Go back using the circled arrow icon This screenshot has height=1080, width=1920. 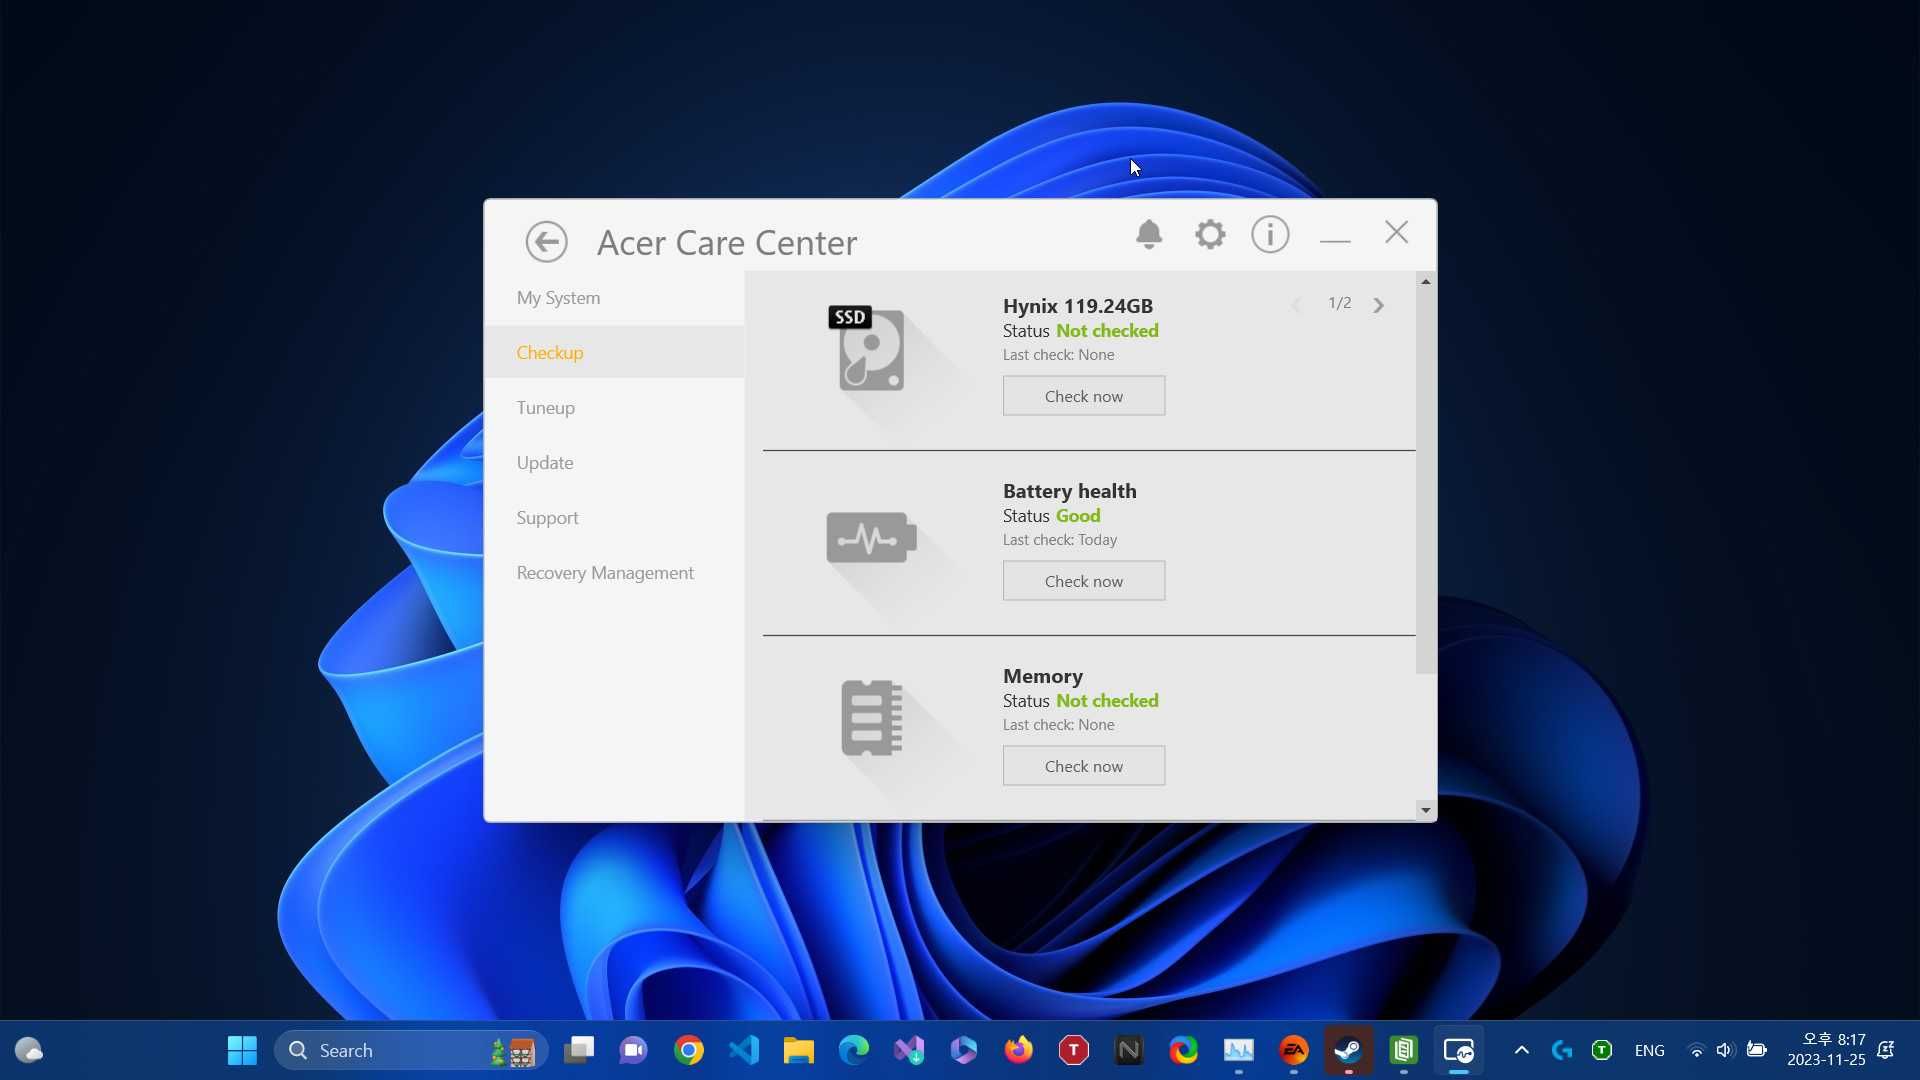coord(546,242)
